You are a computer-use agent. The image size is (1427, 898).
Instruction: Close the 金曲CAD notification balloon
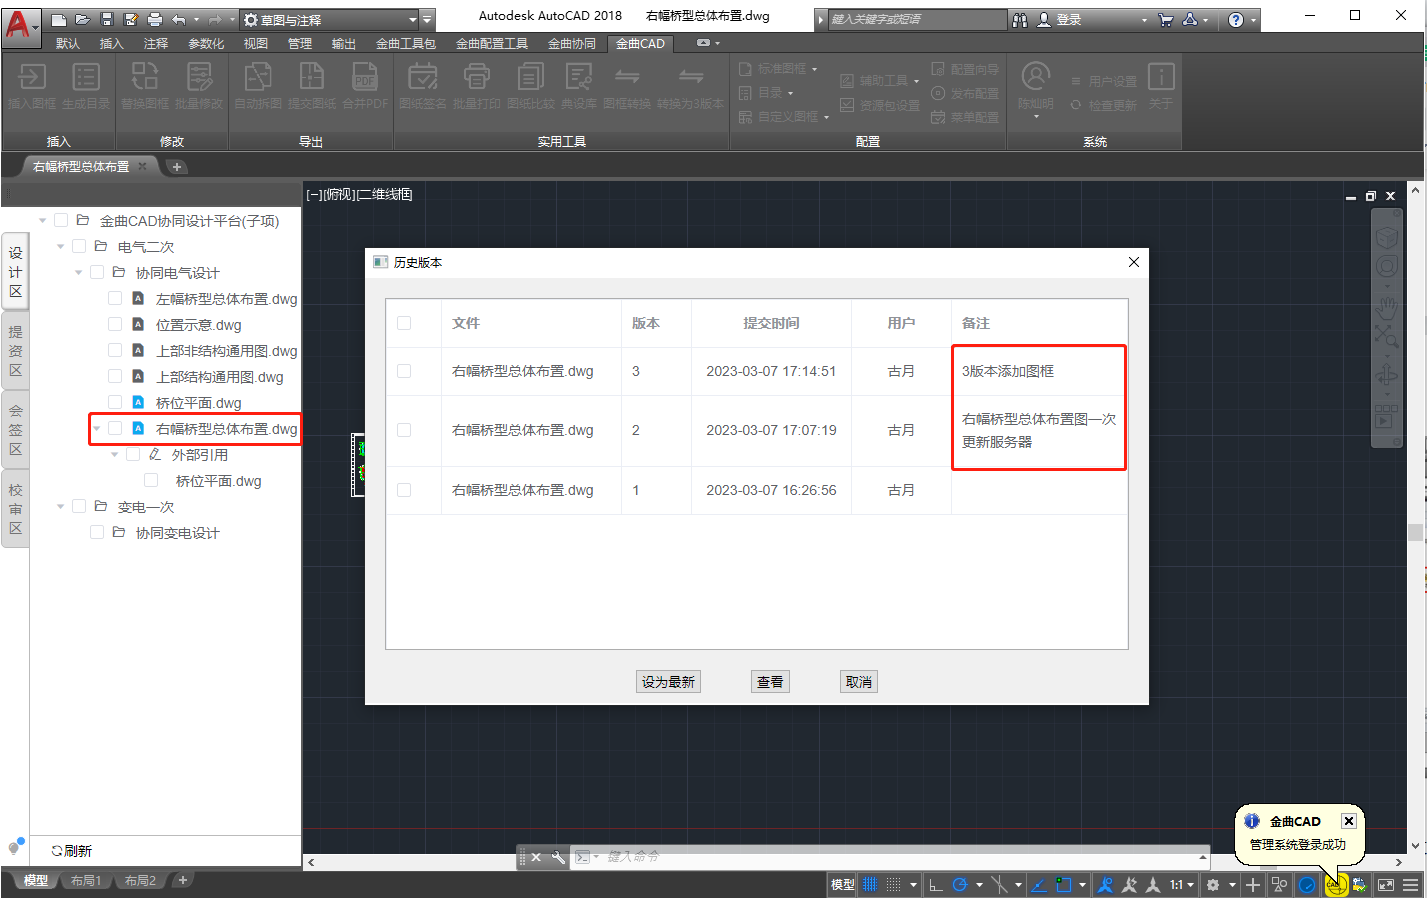click(1349, 821)
